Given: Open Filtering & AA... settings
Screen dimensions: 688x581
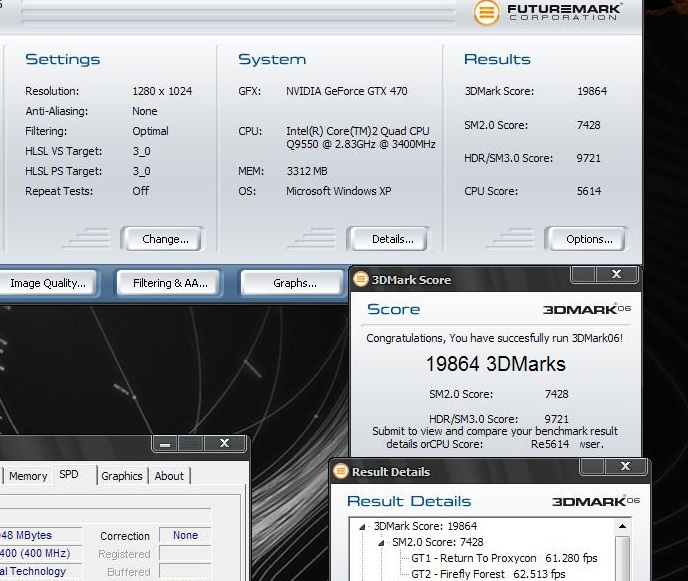Looking at the screenshot, I should pos(169,283).
